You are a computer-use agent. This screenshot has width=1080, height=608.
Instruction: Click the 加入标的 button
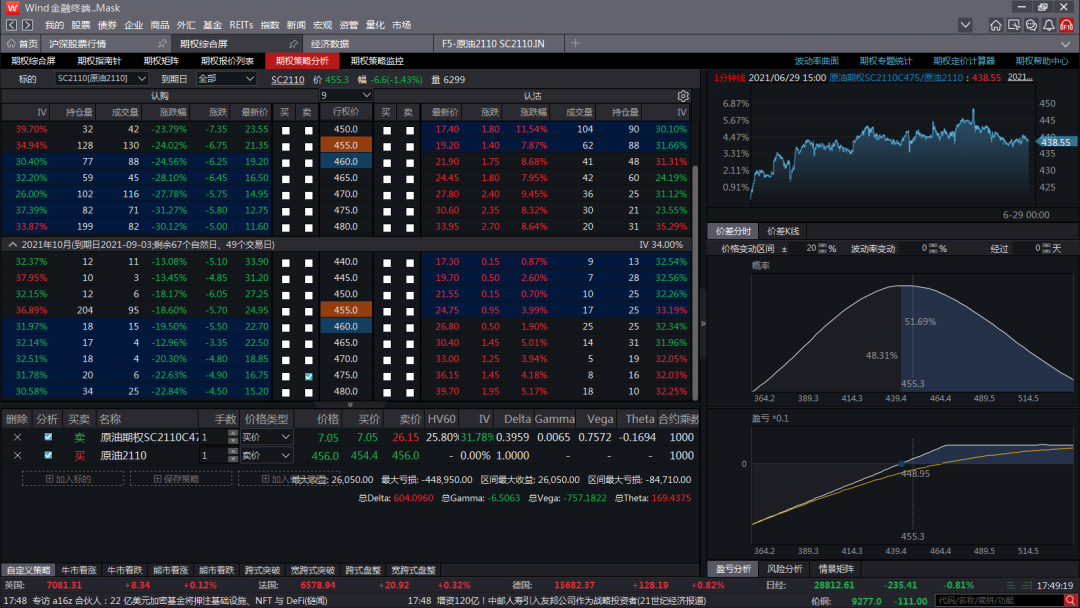73,479
